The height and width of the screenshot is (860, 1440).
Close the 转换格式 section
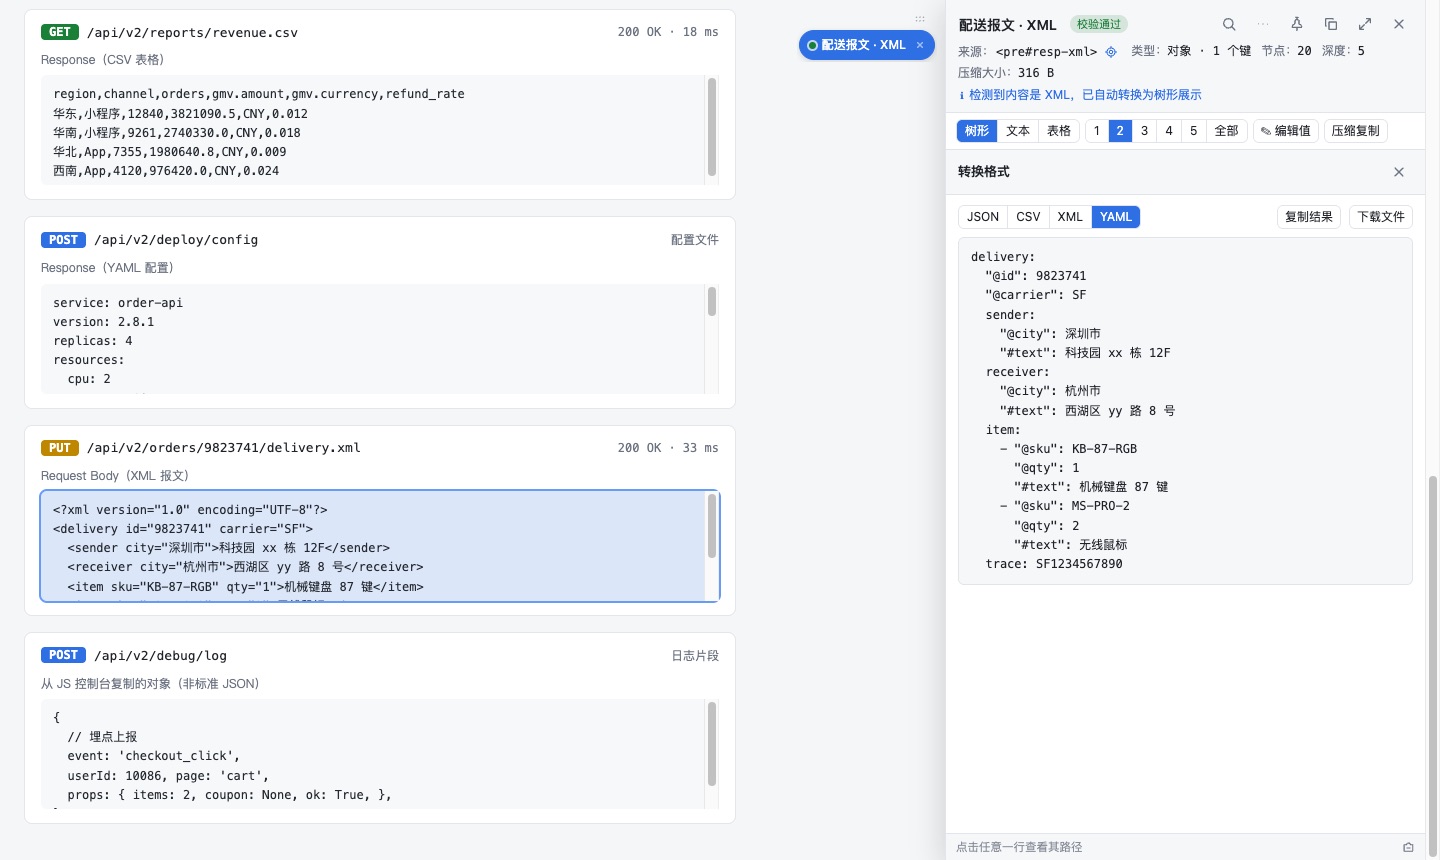click(x=1399, y=172)
